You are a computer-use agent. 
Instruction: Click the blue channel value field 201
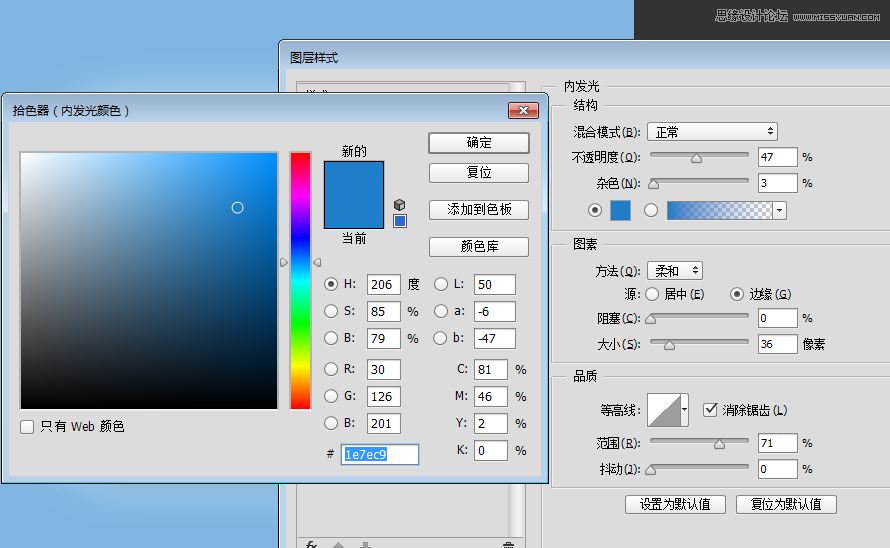(x=384, y=423)
